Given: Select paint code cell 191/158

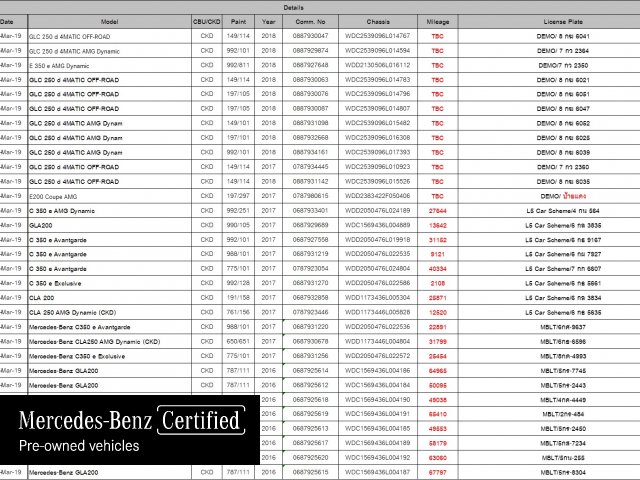Looking at the screenshot, I should tap(238, 298).
